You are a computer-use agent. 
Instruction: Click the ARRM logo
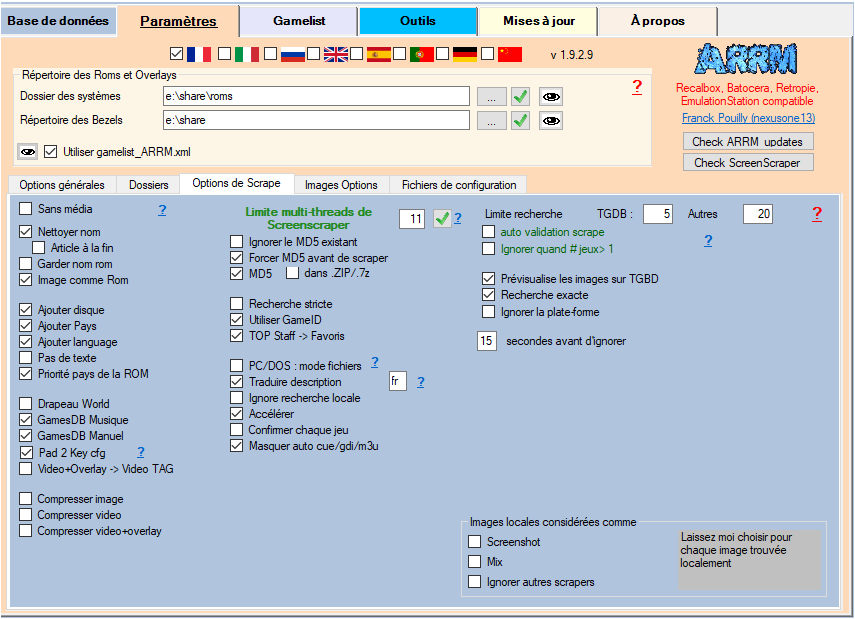pyautogui.click(x=747, y=60)
